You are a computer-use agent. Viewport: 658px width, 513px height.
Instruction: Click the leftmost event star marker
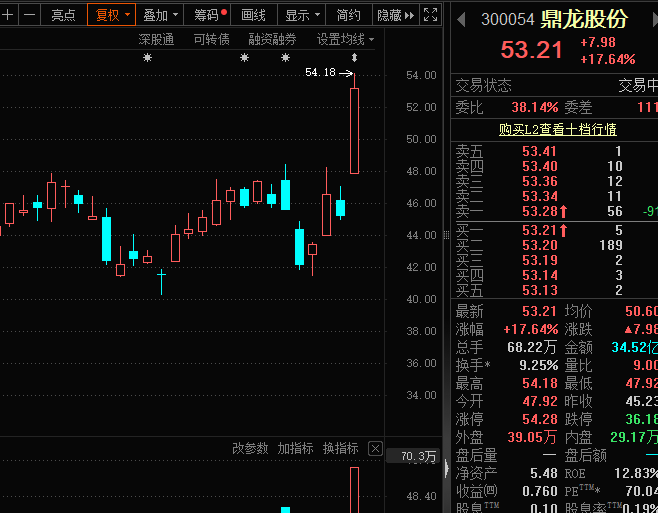(x=148, y=59)
